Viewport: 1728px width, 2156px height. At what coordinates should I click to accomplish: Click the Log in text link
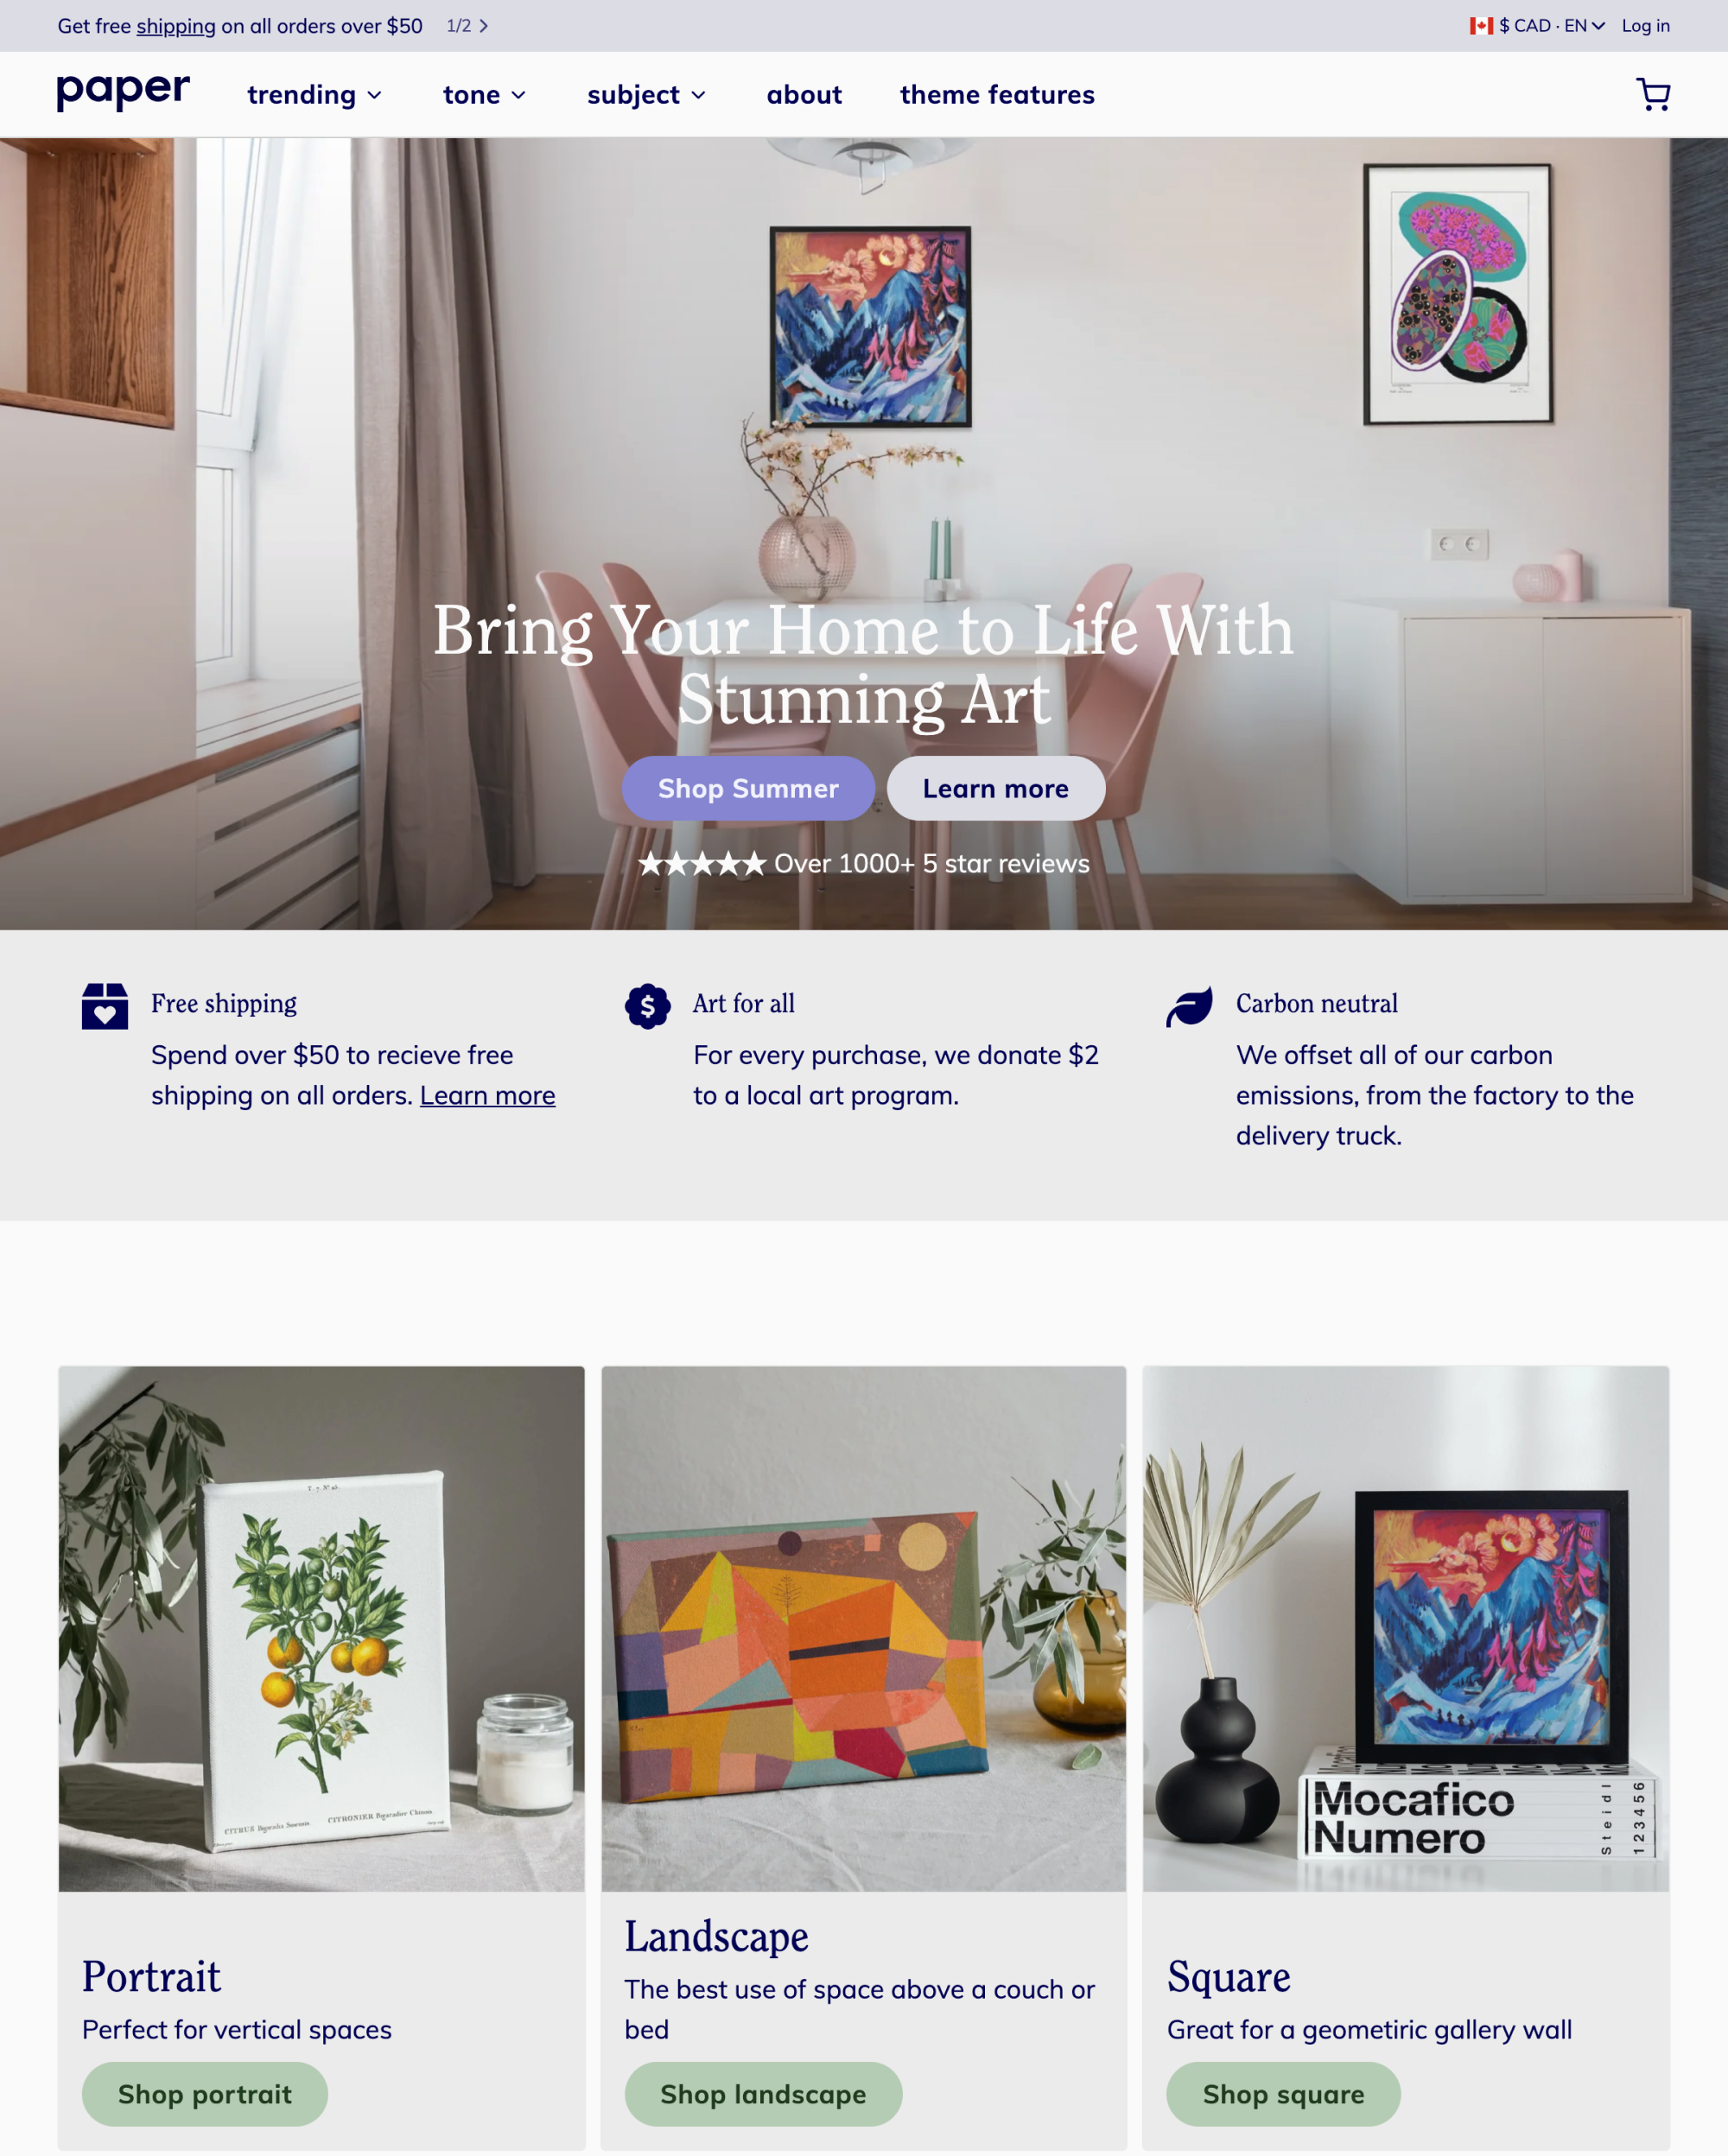pyautogui.click(x=1645, y=25)
